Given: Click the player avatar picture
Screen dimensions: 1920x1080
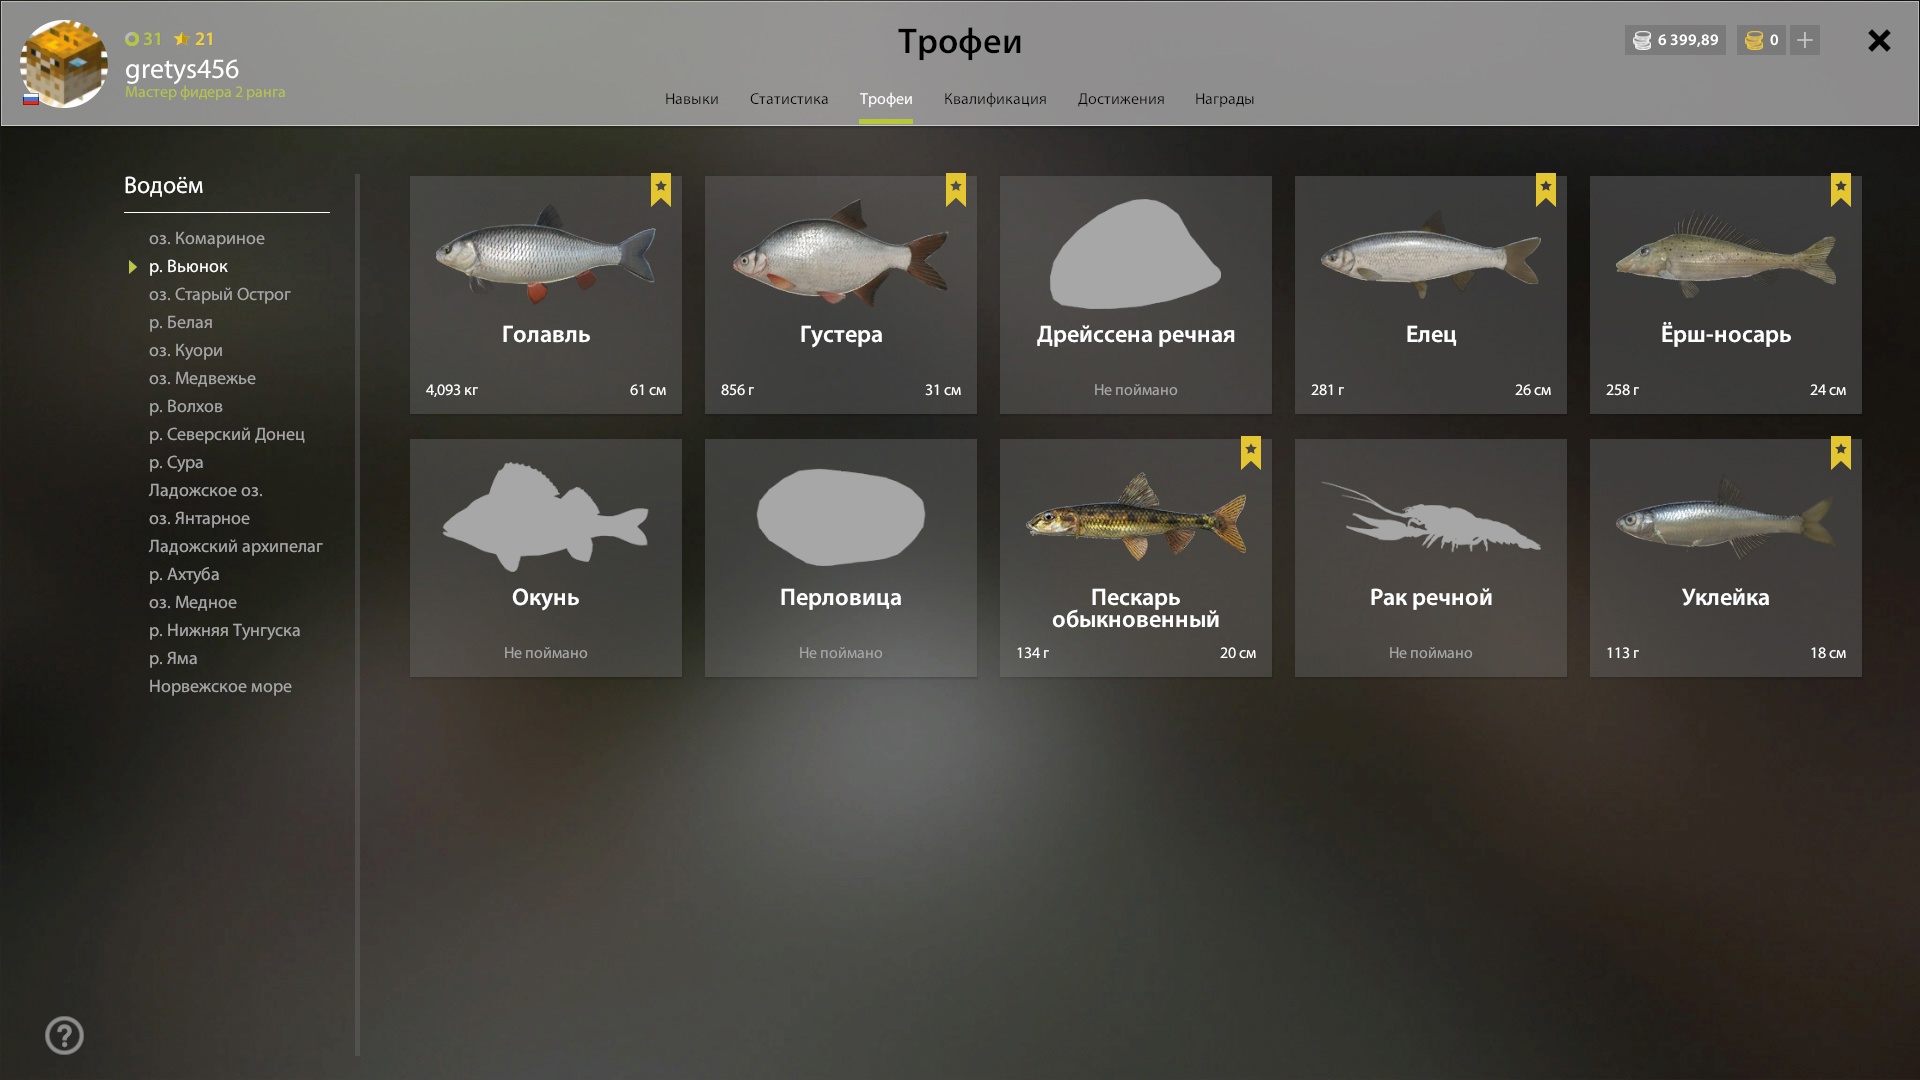Looking at the screenshot, I should pyautogui.click(x=64, y=64).
